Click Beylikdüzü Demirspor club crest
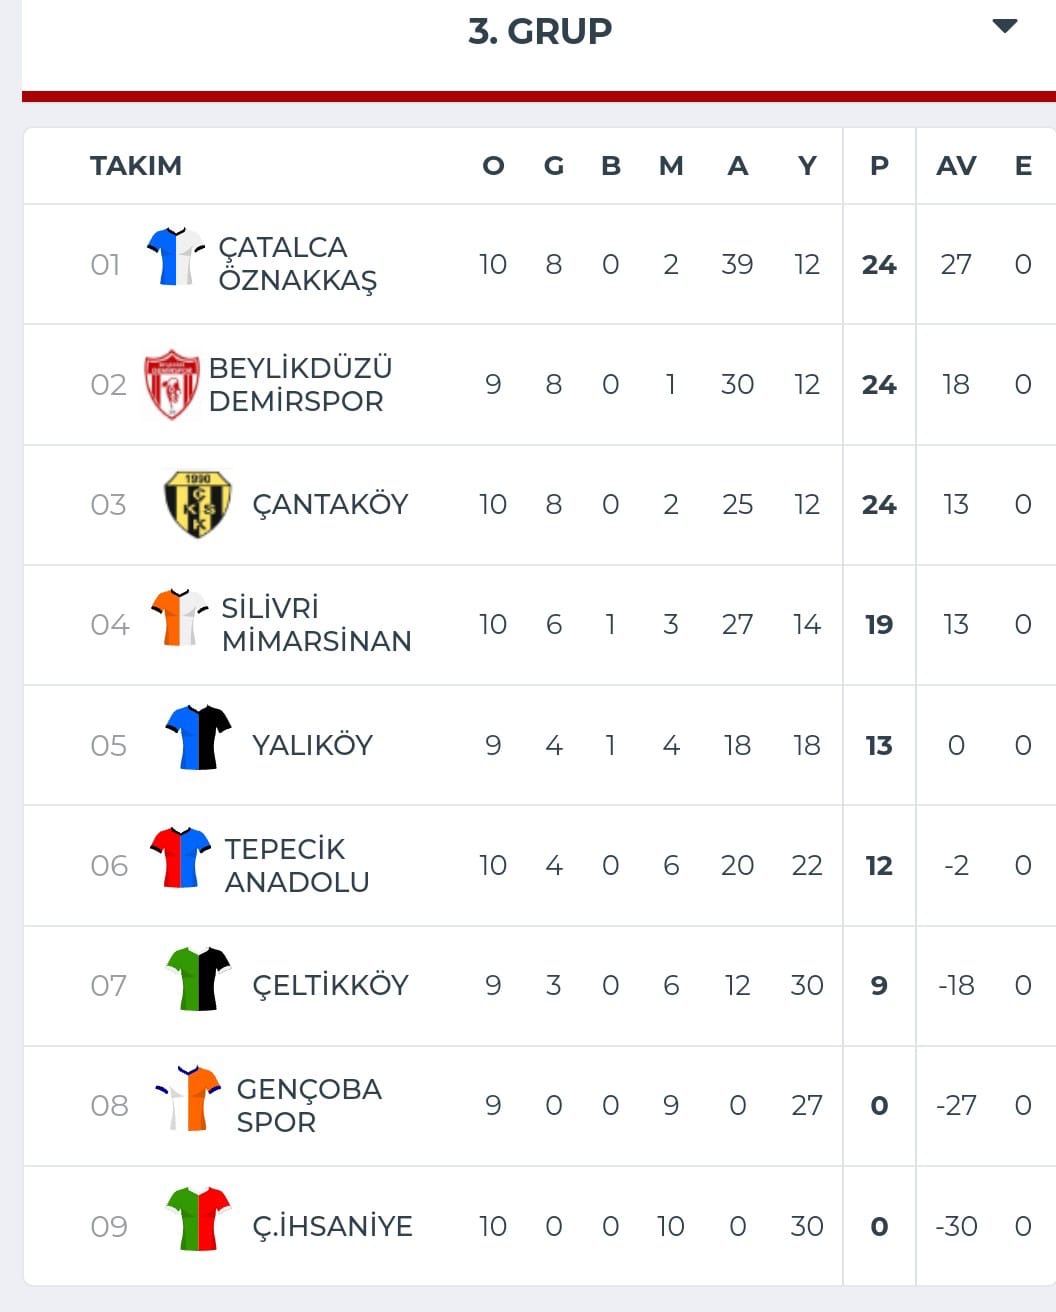Viewport: 1056px width, 1312px height. click(171, 384)
